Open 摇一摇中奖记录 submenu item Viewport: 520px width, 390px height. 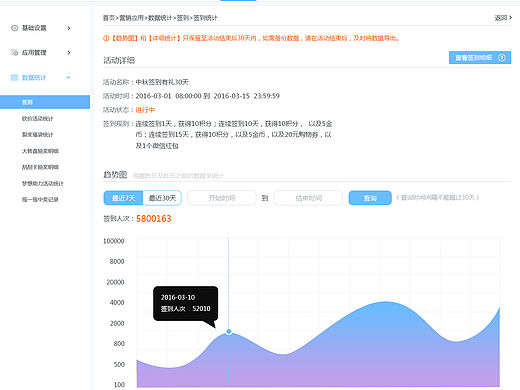pyautogui.click(x=40, y=199)
